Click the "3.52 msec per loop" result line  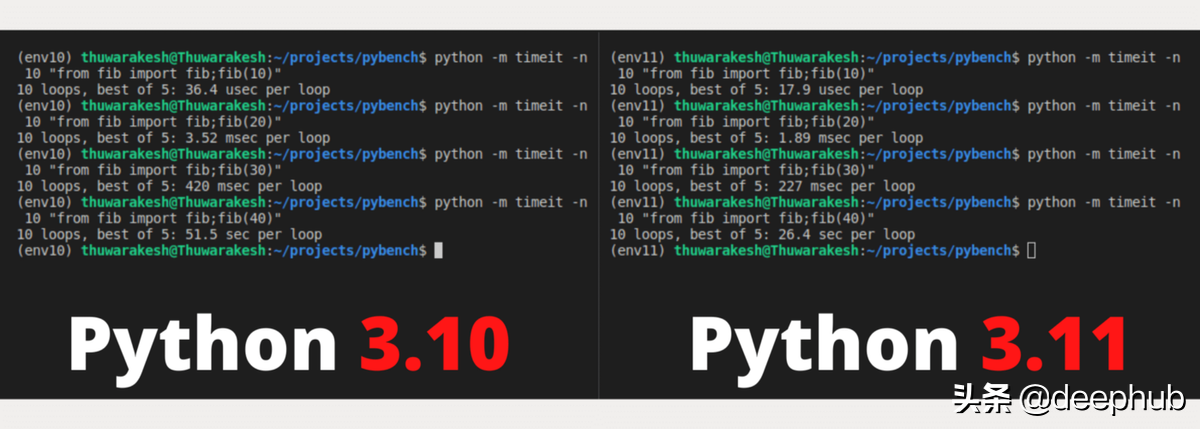(x=174, y=138)
